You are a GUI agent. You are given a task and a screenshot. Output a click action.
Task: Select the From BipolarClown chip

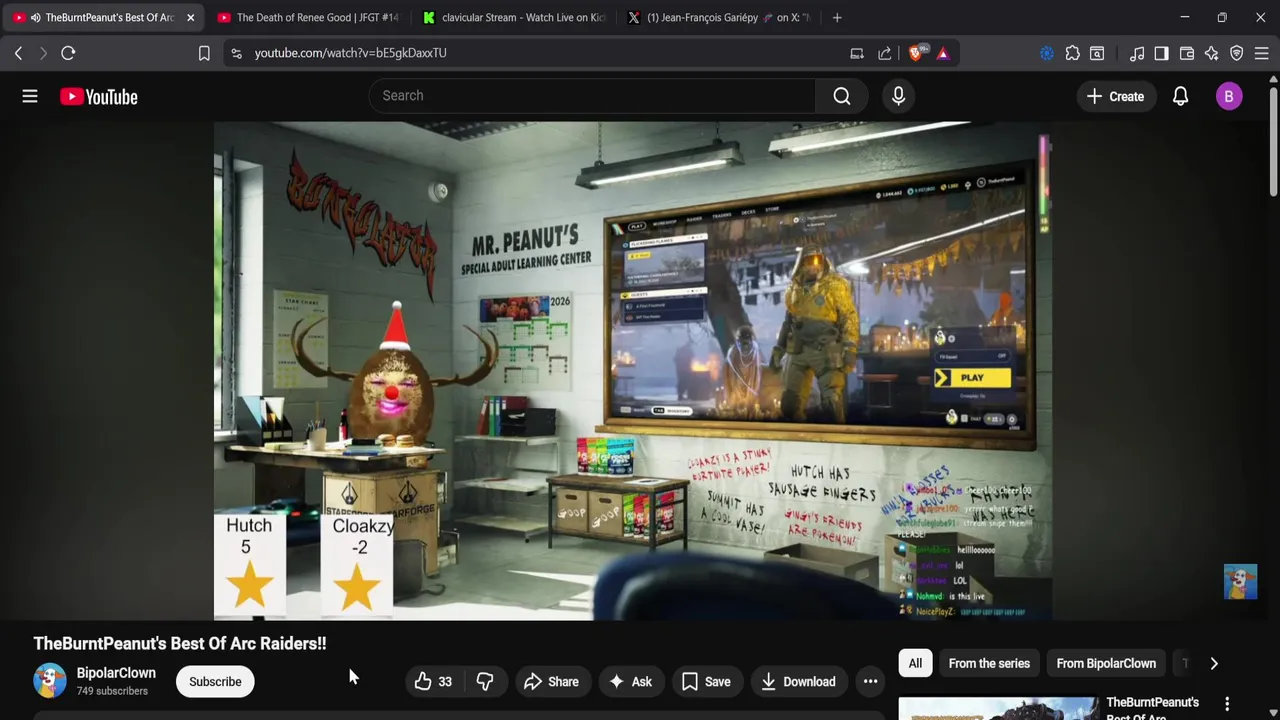pos(1106,663)
